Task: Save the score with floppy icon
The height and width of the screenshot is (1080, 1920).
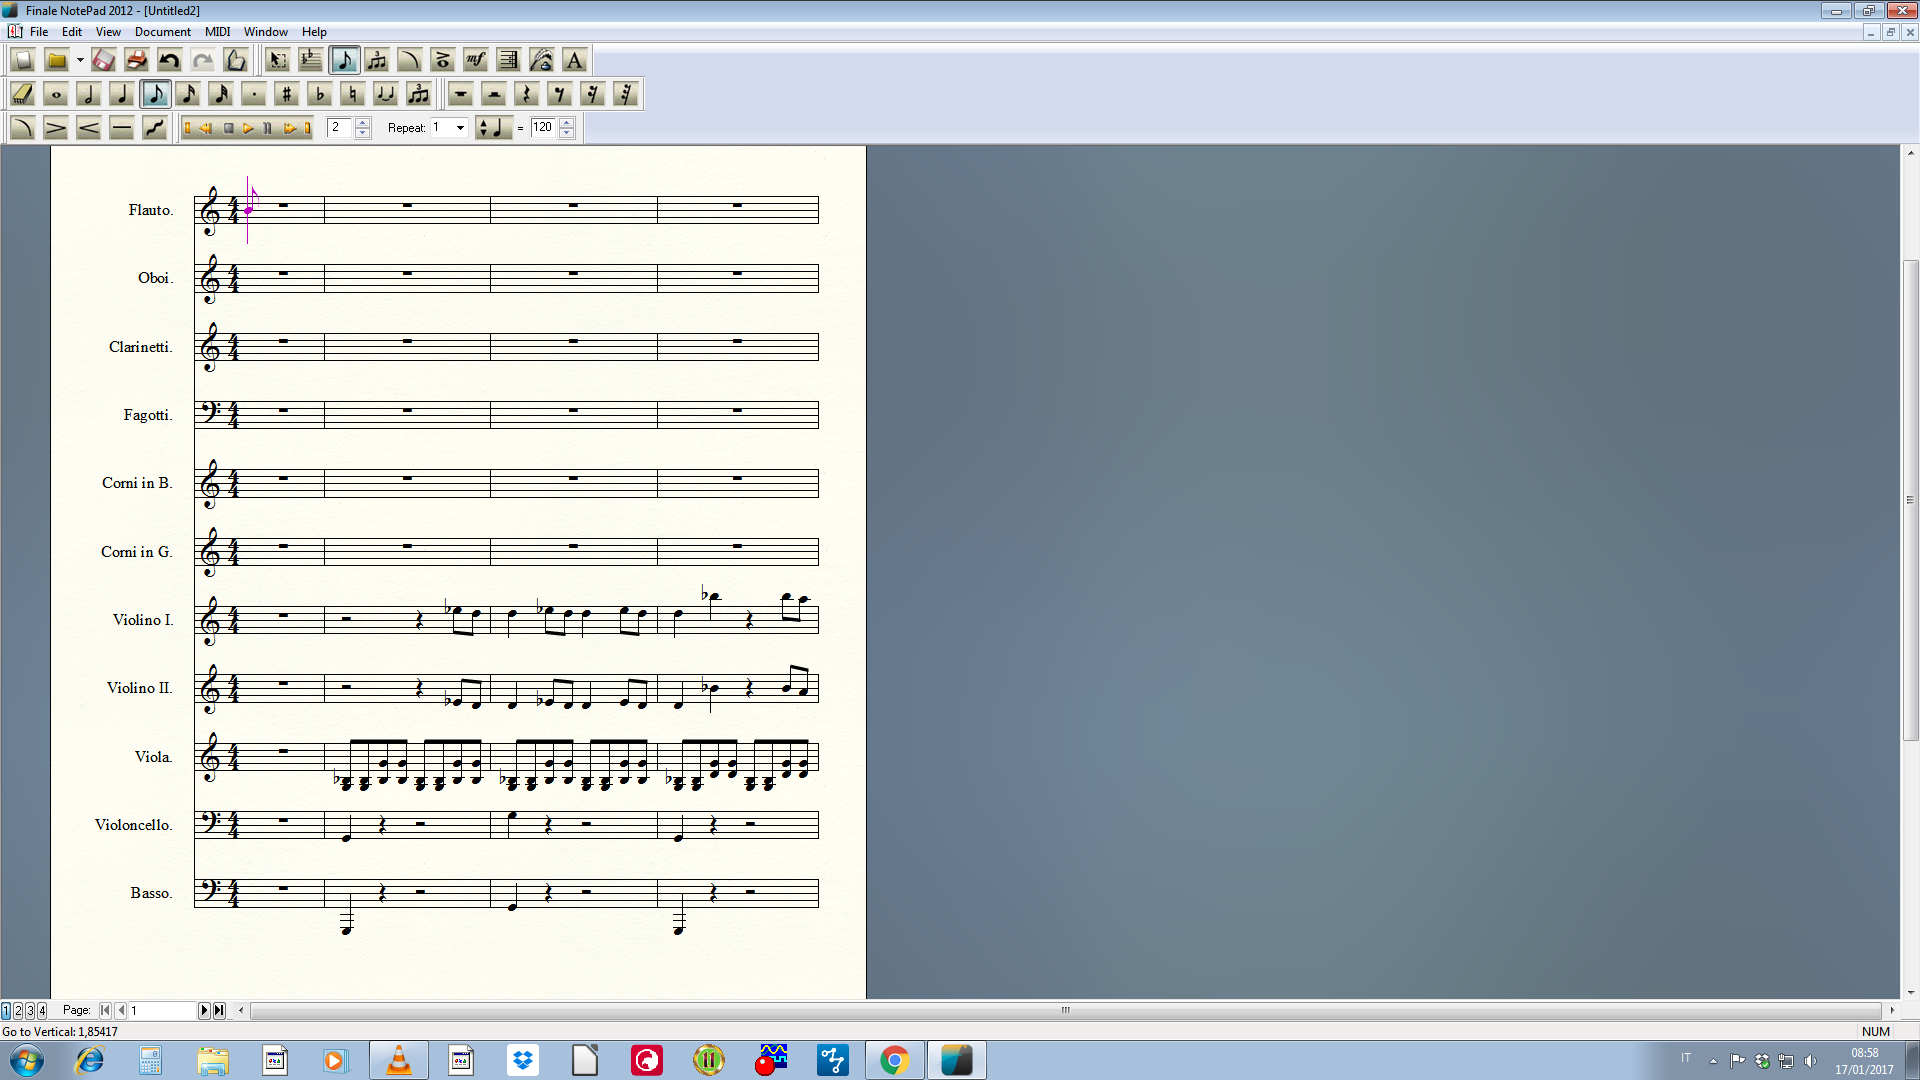Action: coord(104,61)
